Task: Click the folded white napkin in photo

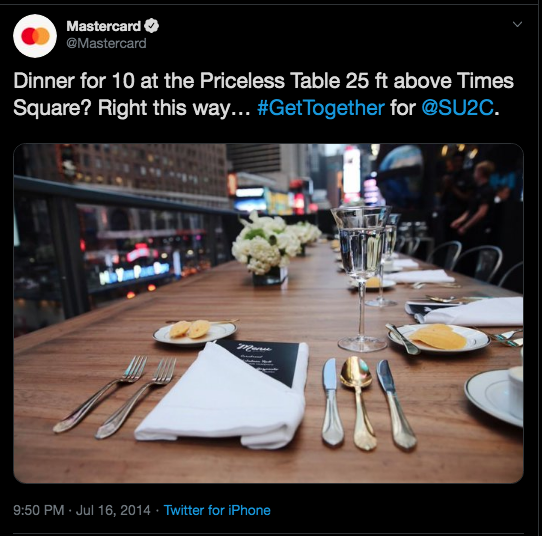Action: tap(221, 397)
